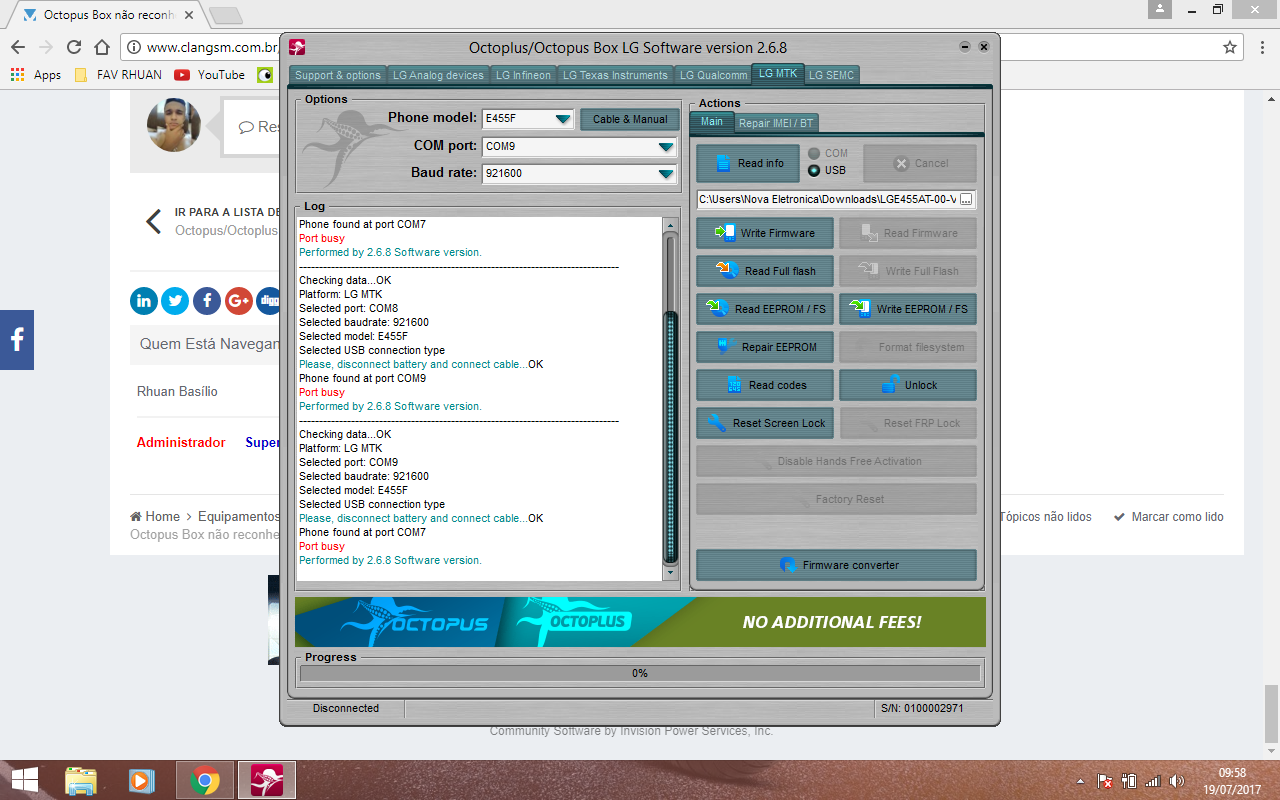The width and height of the screenshot is (1280, 800).
Task: Open the firmware file browse button
Action: click(x=966, y=199)
